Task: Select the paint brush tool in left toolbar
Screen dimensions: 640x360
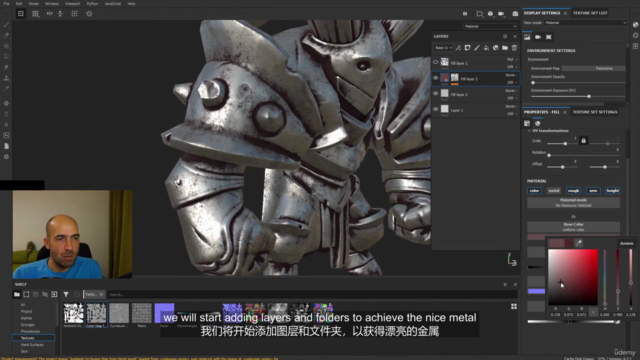Action: [x=7, y=25]
